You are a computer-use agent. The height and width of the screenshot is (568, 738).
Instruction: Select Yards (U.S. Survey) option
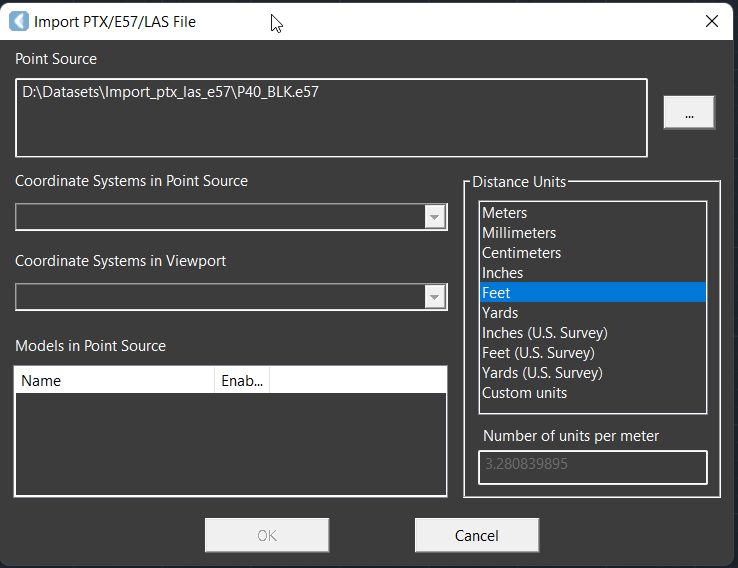click(542, 373)
